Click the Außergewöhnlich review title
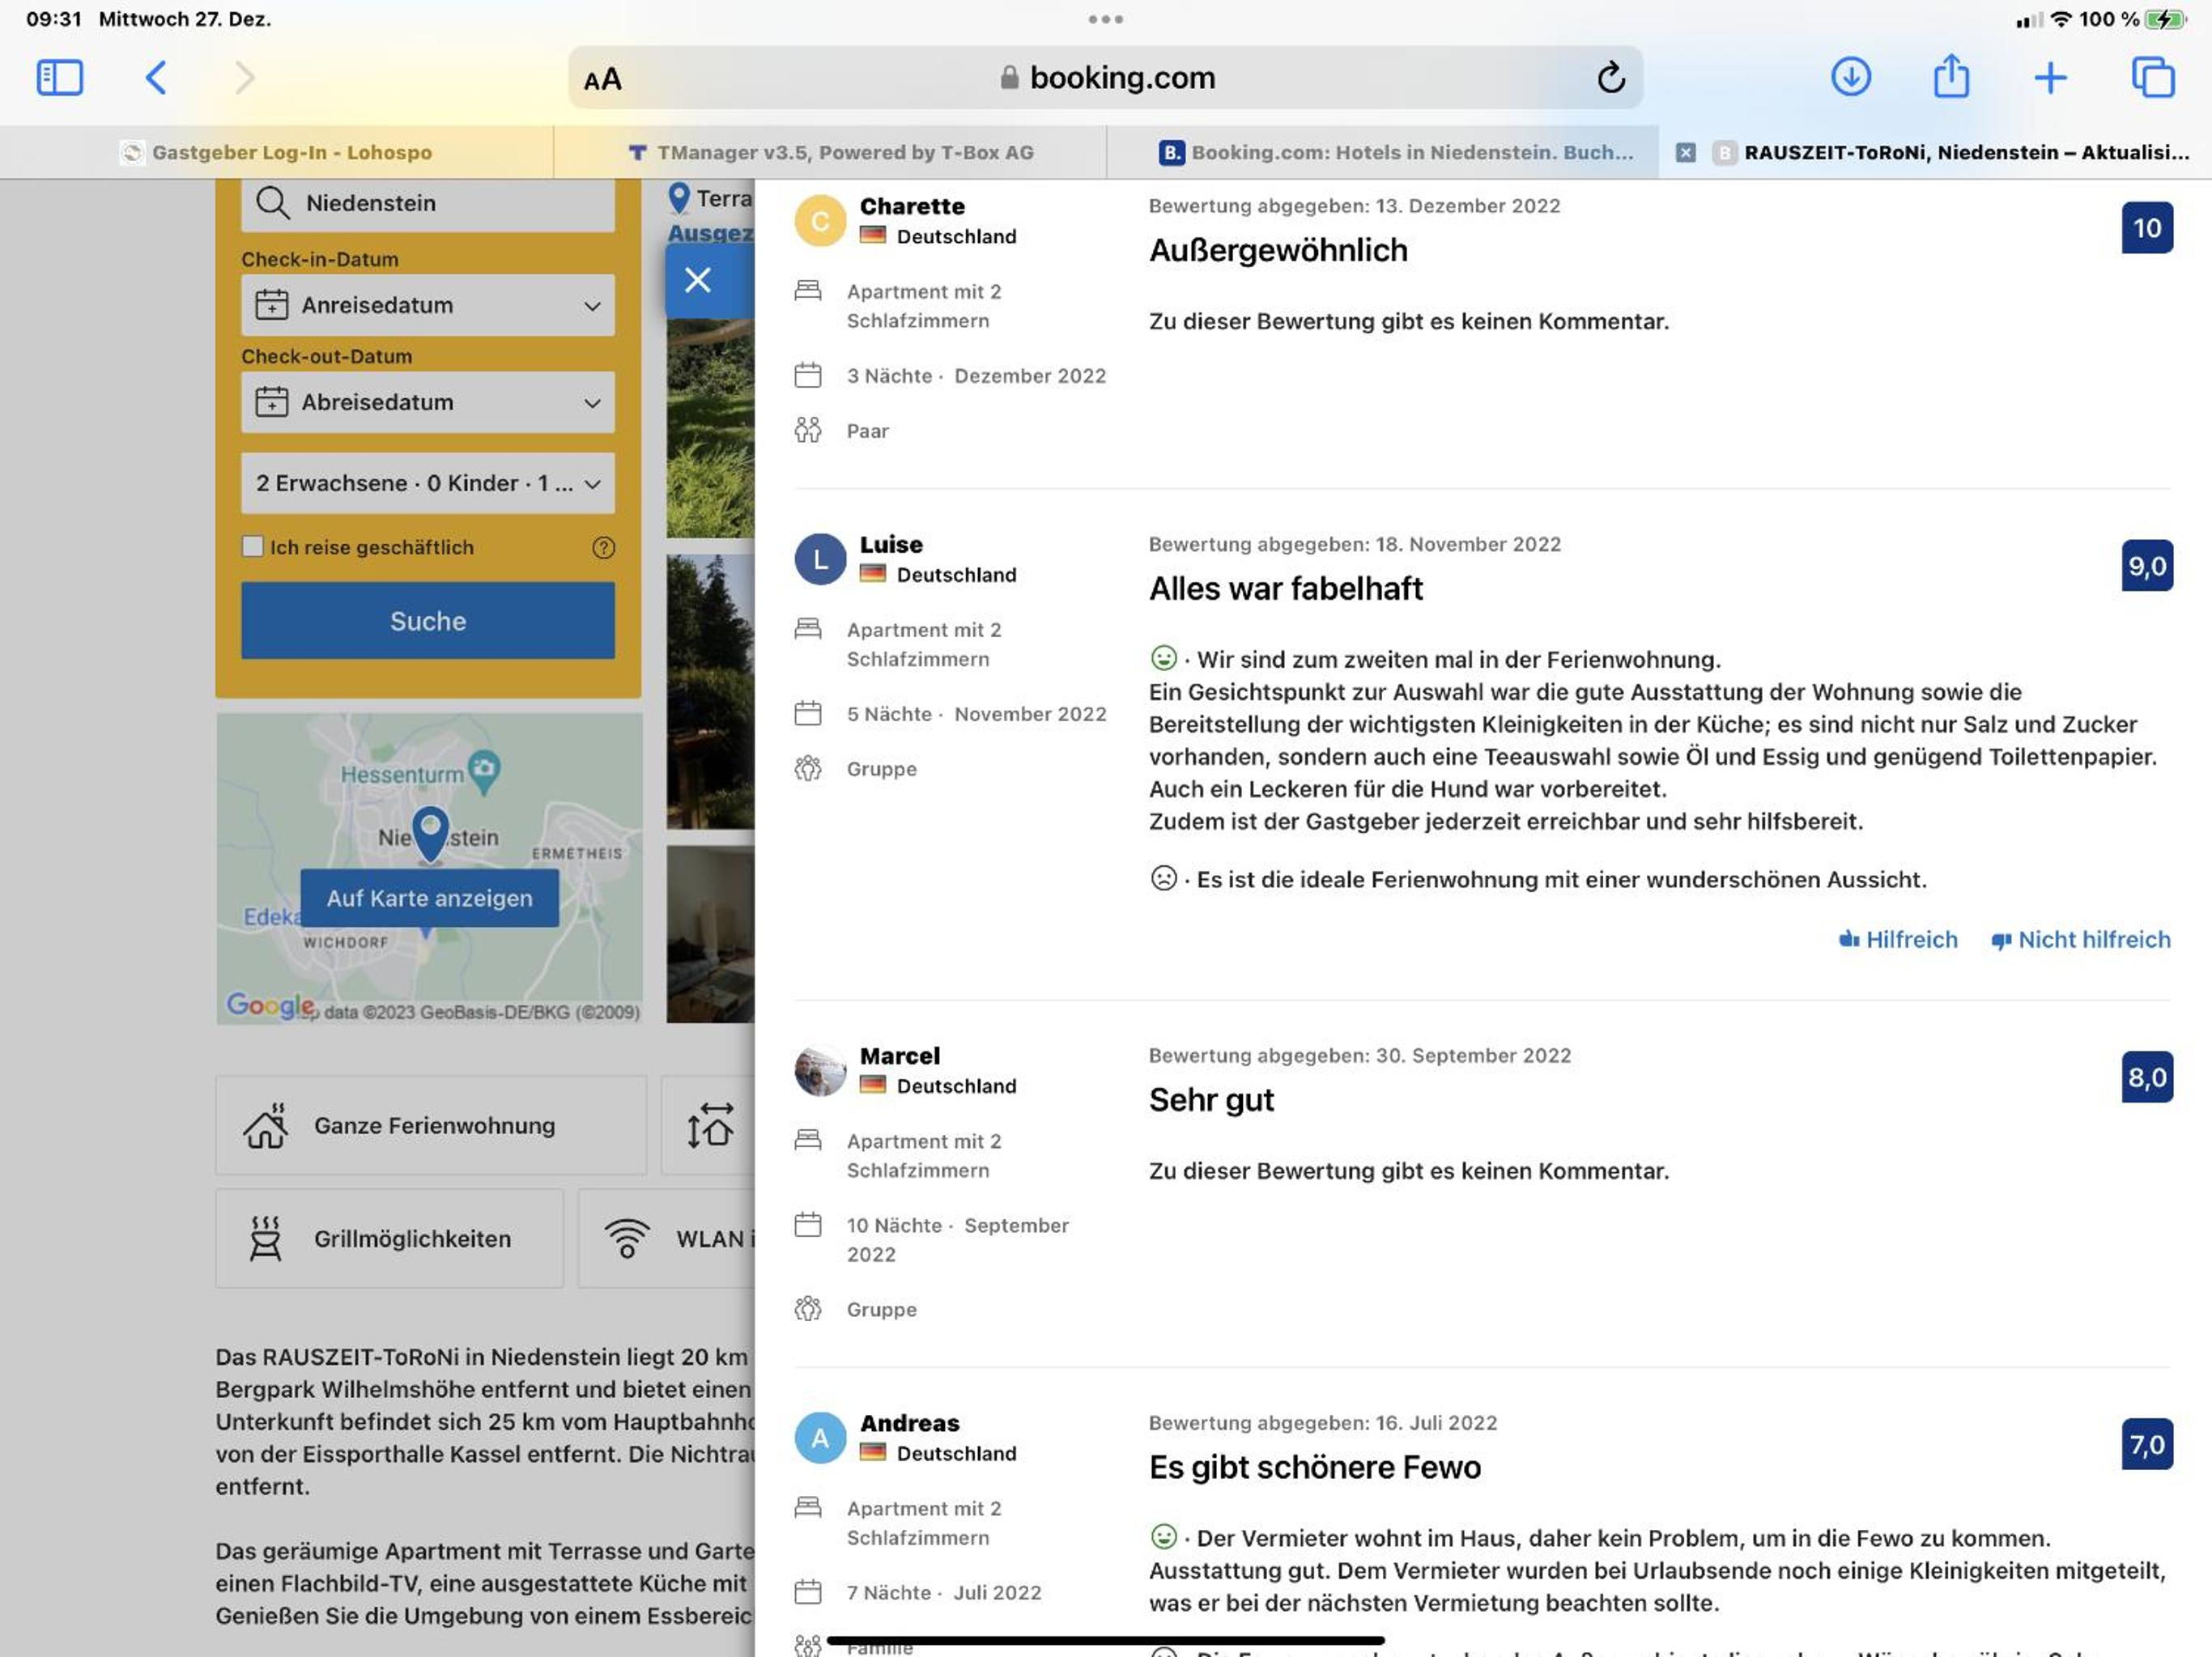 pos(1278,250)
